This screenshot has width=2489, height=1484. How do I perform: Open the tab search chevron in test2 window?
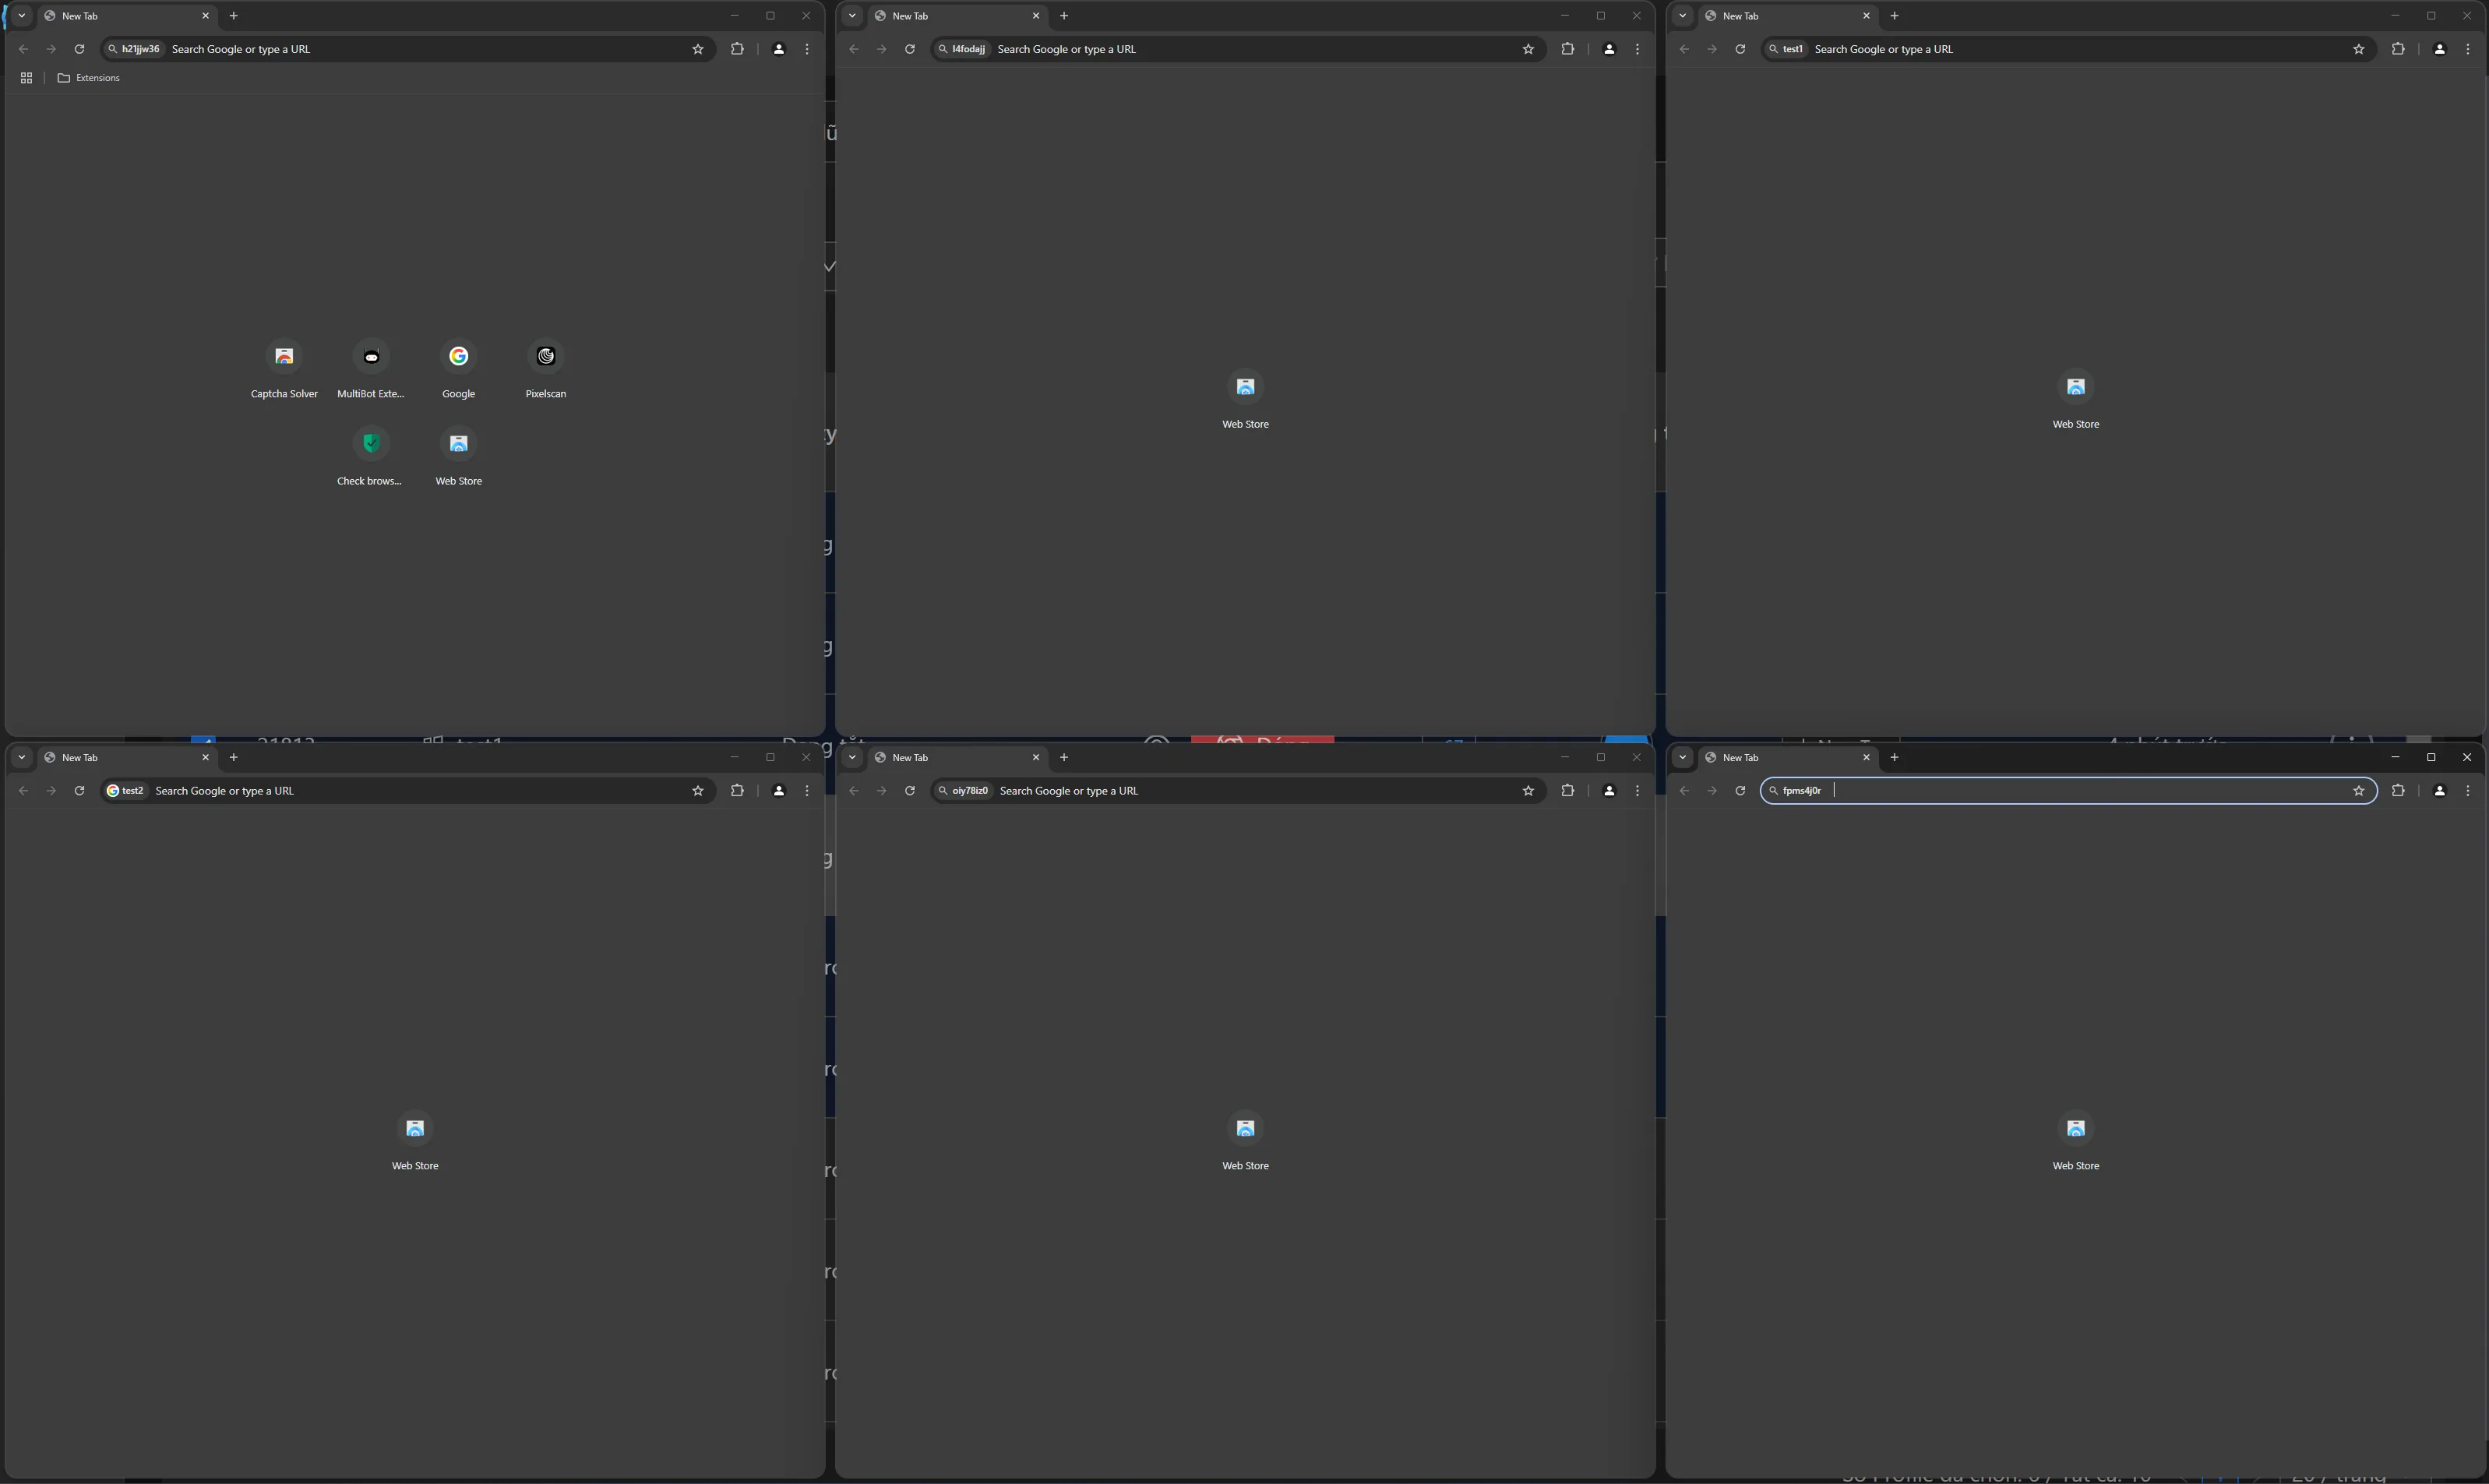pyautogui.click(x=20, y=757)
